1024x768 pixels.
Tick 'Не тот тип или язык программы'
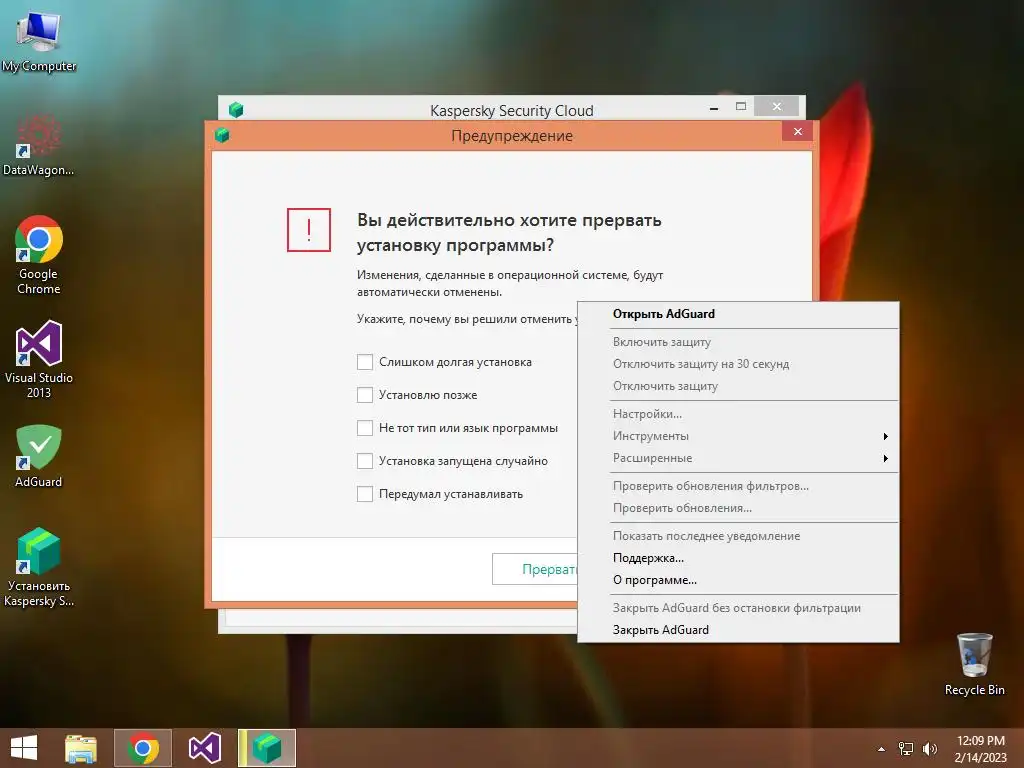tap(365, 428)
